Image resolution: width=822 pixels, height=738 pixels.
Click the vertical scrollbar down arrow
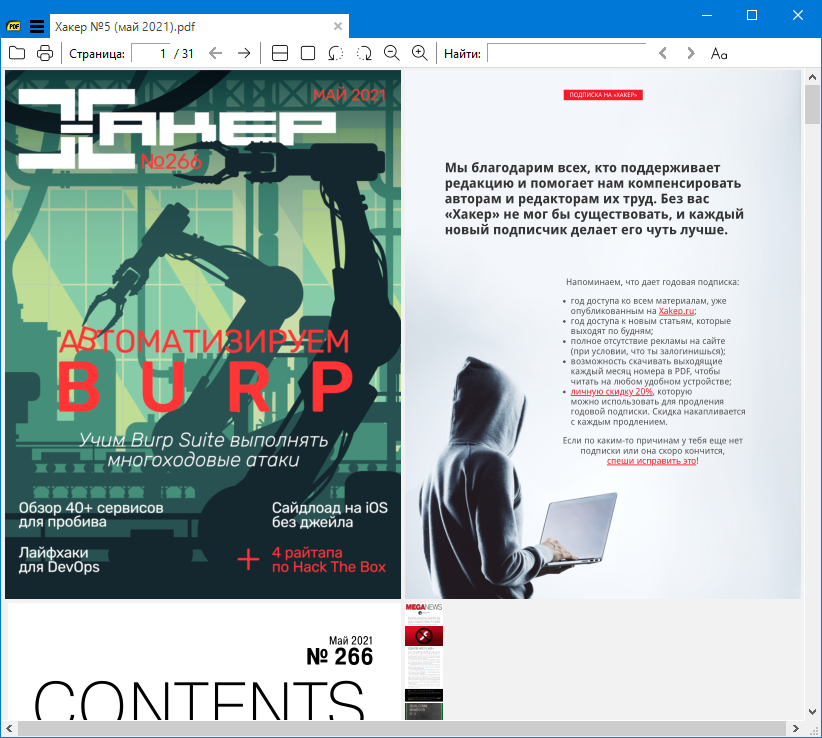click(813, 712)
